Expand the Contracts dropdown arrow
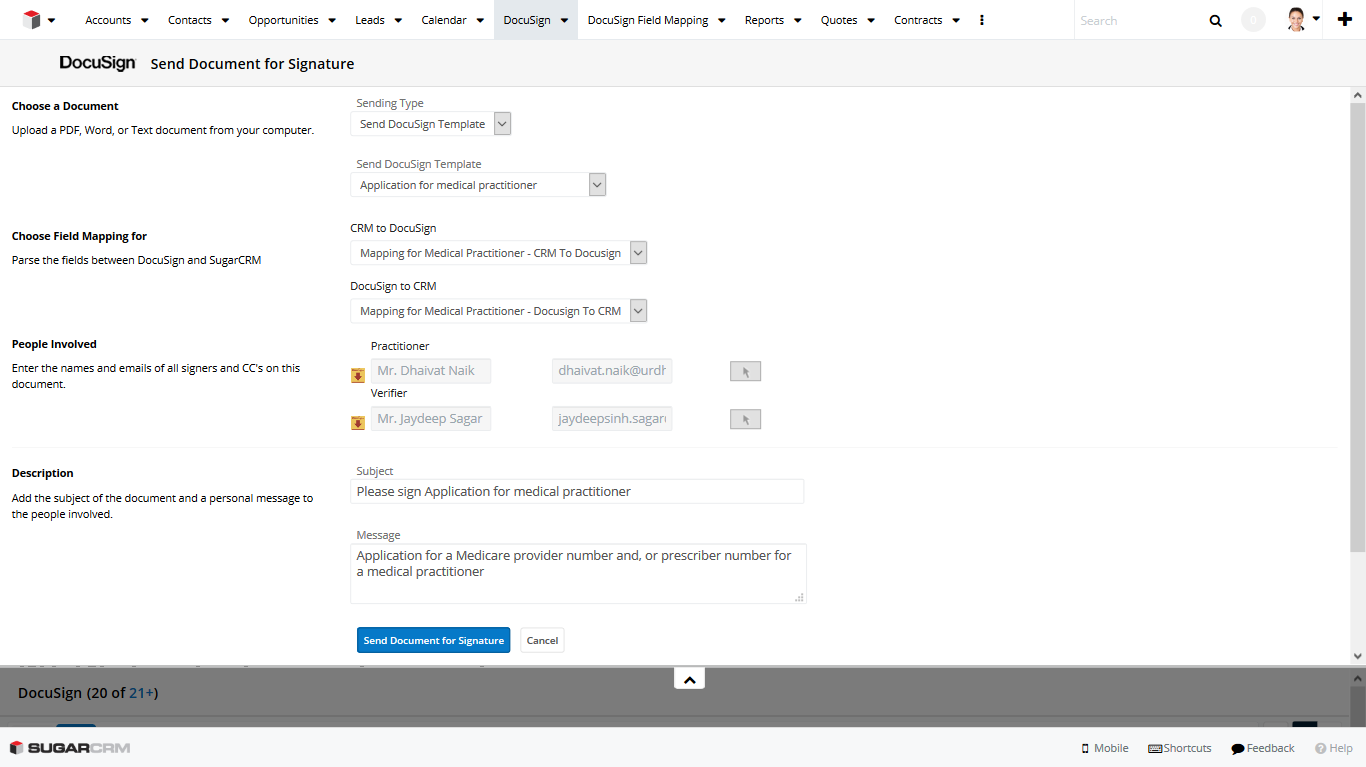The height and width of the screenshot is (767, 1366). (x=956, y=20)
